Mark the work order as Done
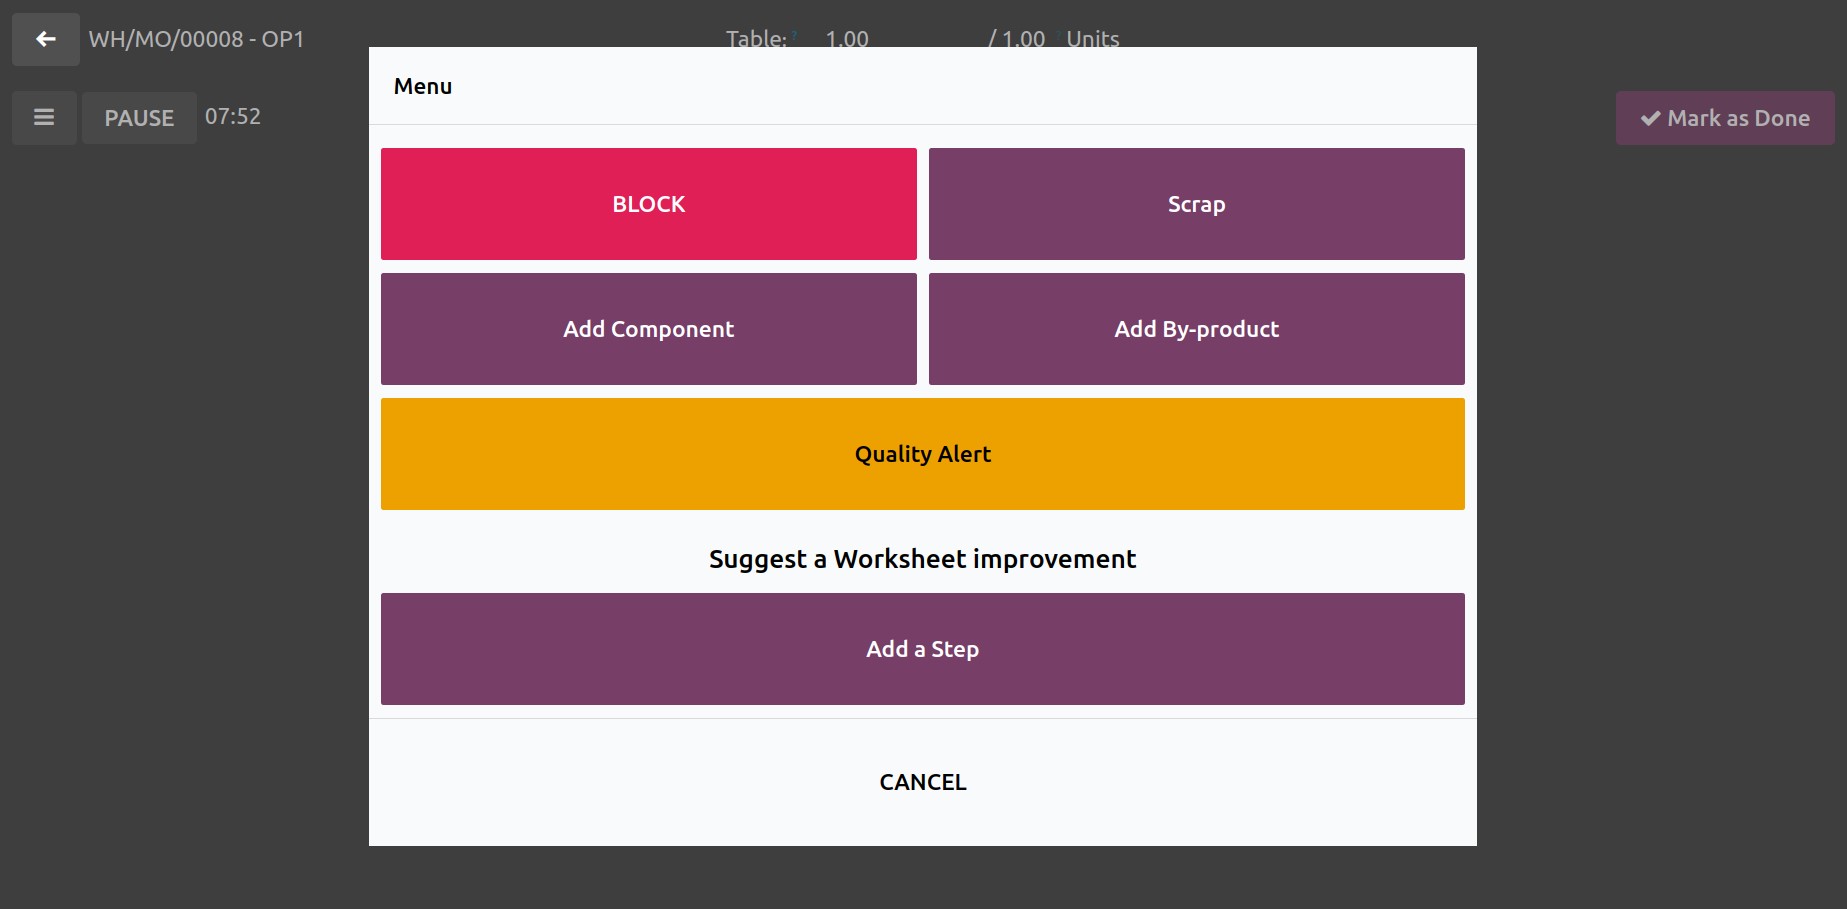Viewport: 1847px width, 909px height. pyautogui.click(x=1725, y=118)
